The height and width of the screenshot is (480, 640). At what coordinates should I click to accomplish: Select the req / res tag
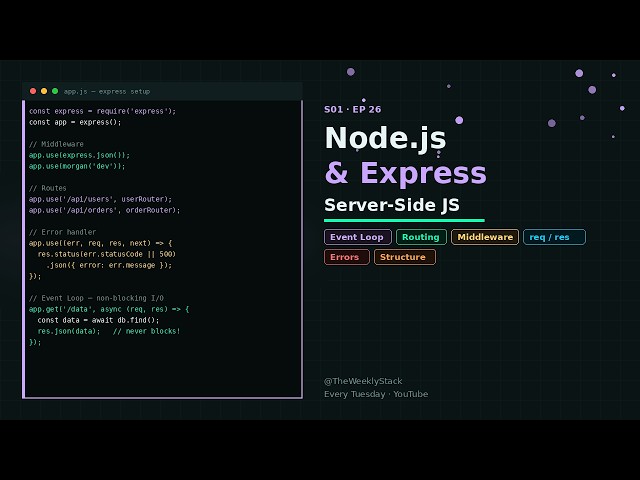point(554,237)
